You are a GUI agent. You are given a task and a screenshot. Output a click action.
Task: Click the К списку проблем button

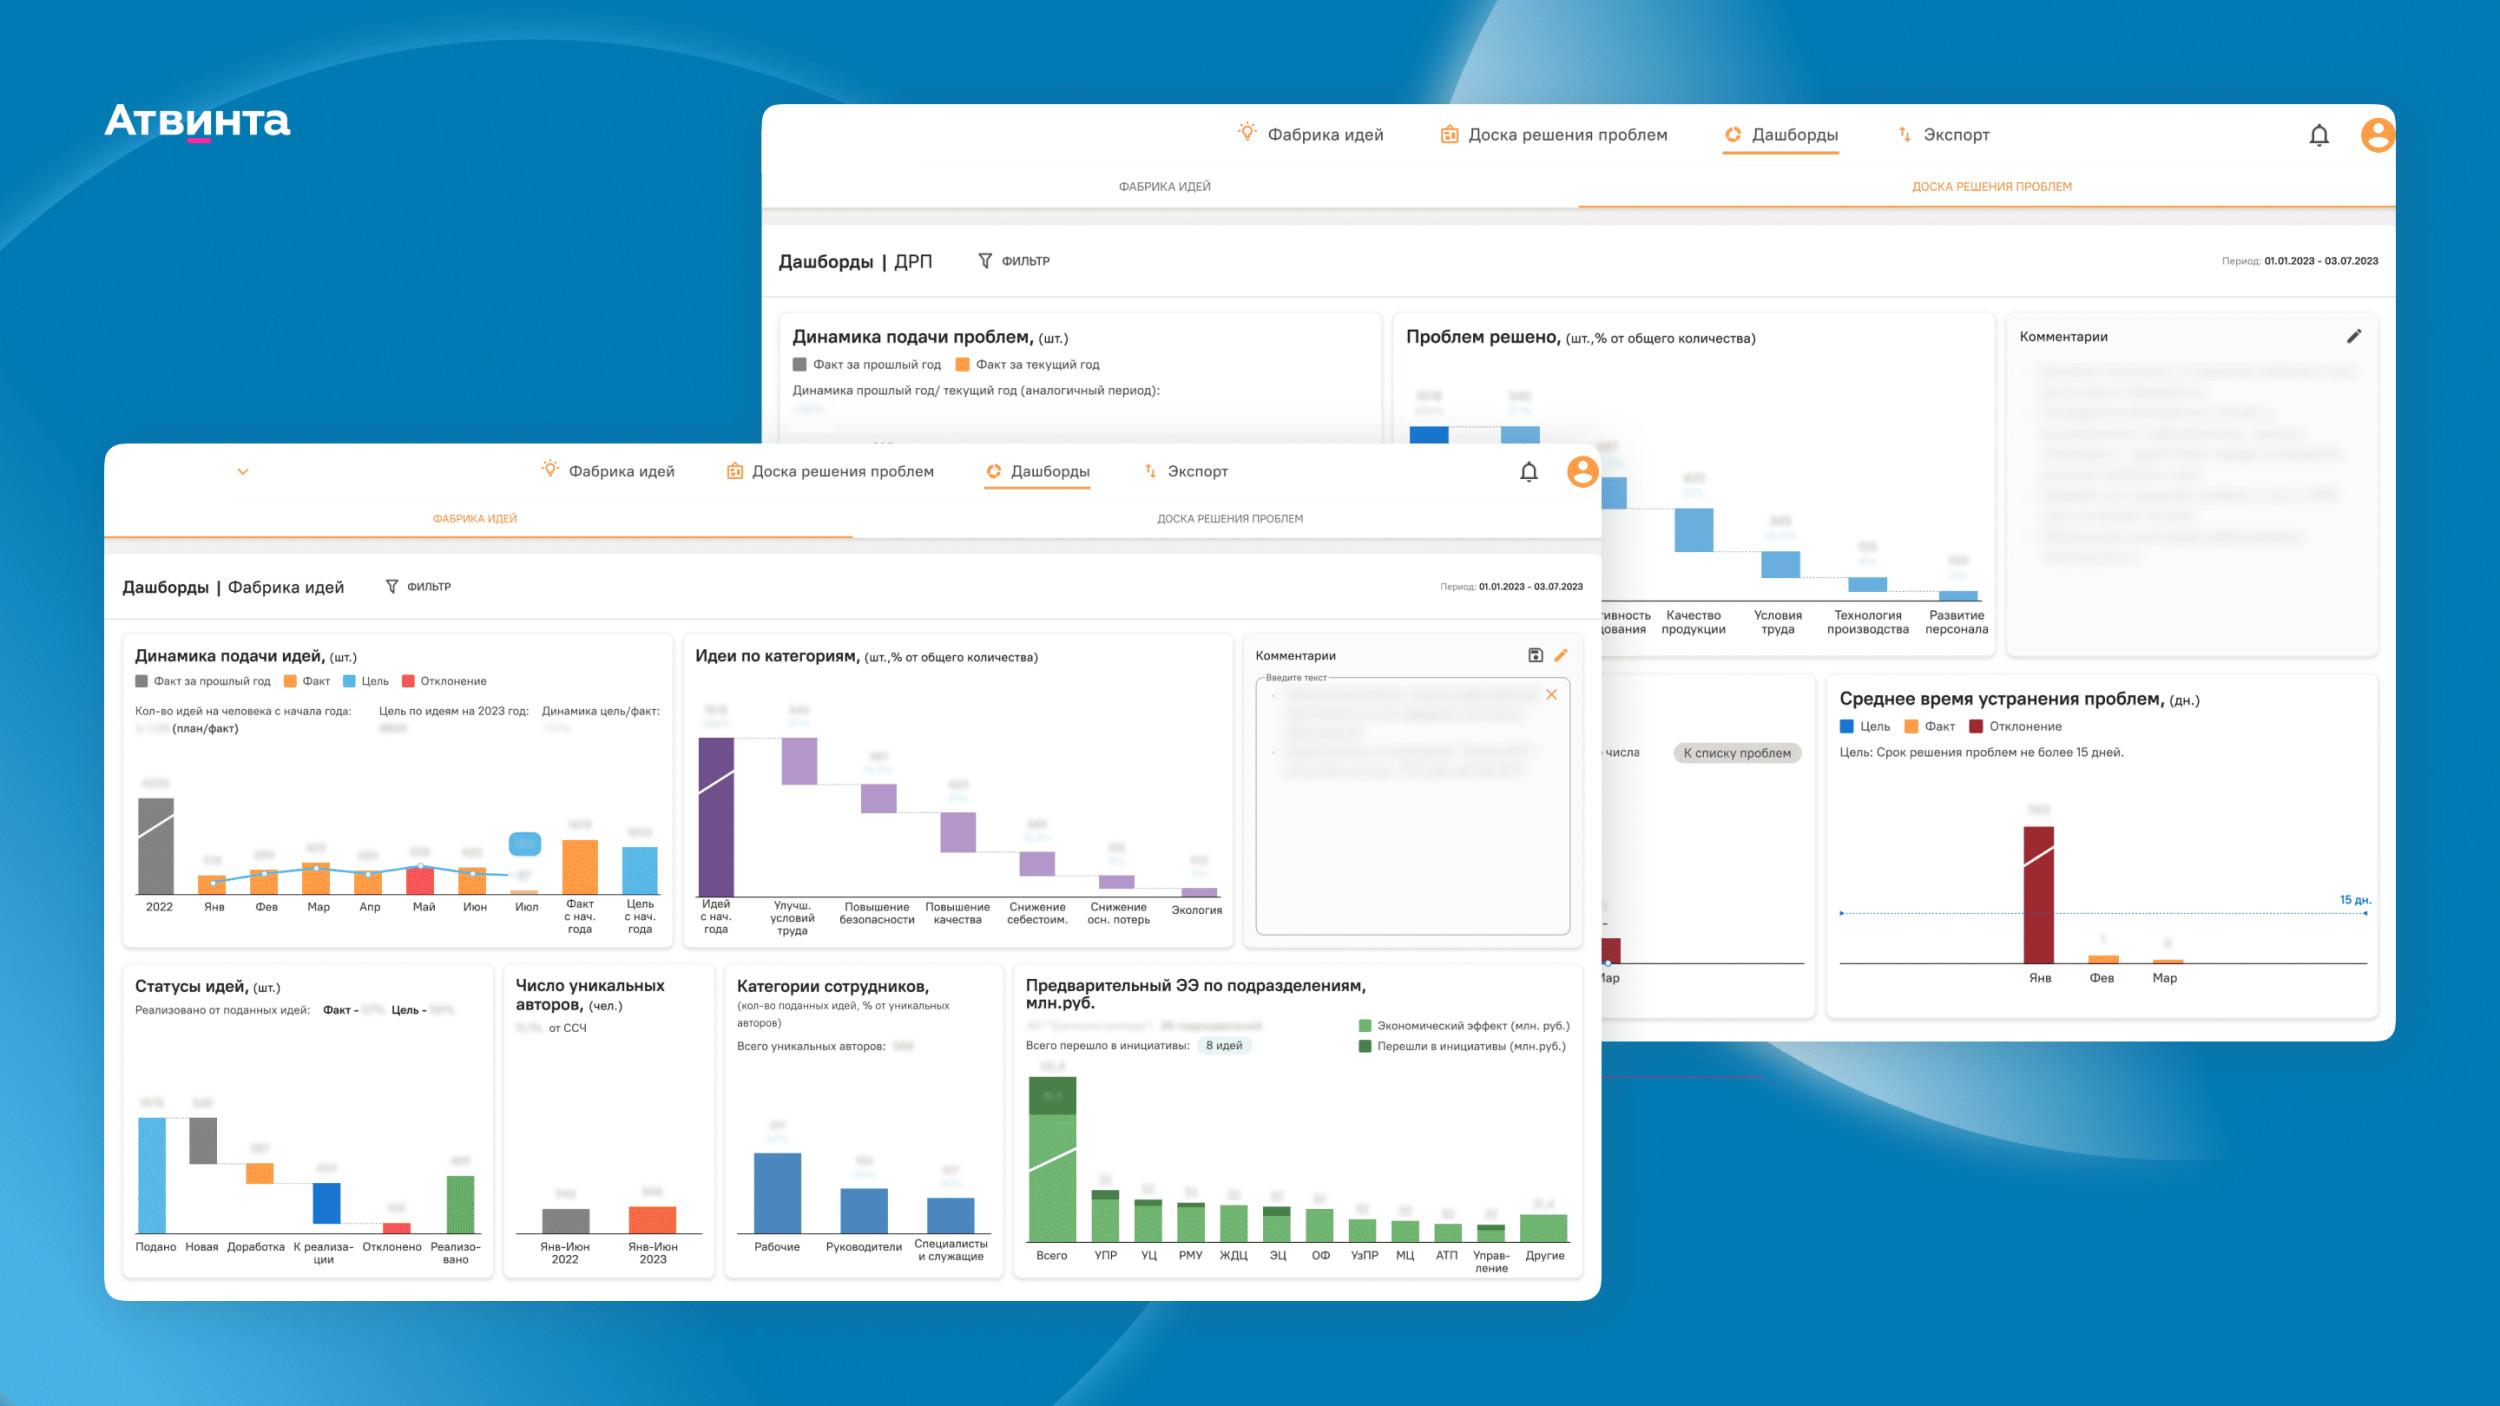[1736, 753]
